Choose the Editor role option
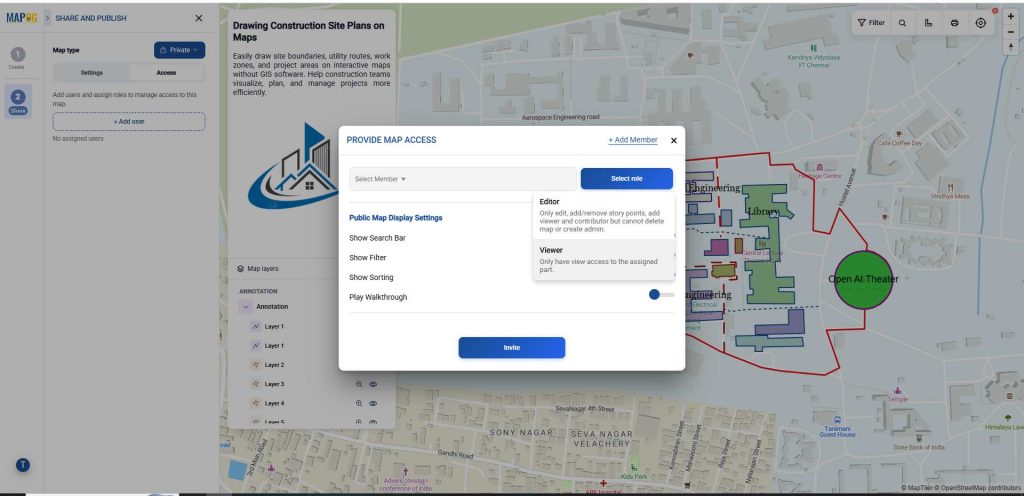This screenshot has height=496, width=1024. pos(603,215)
